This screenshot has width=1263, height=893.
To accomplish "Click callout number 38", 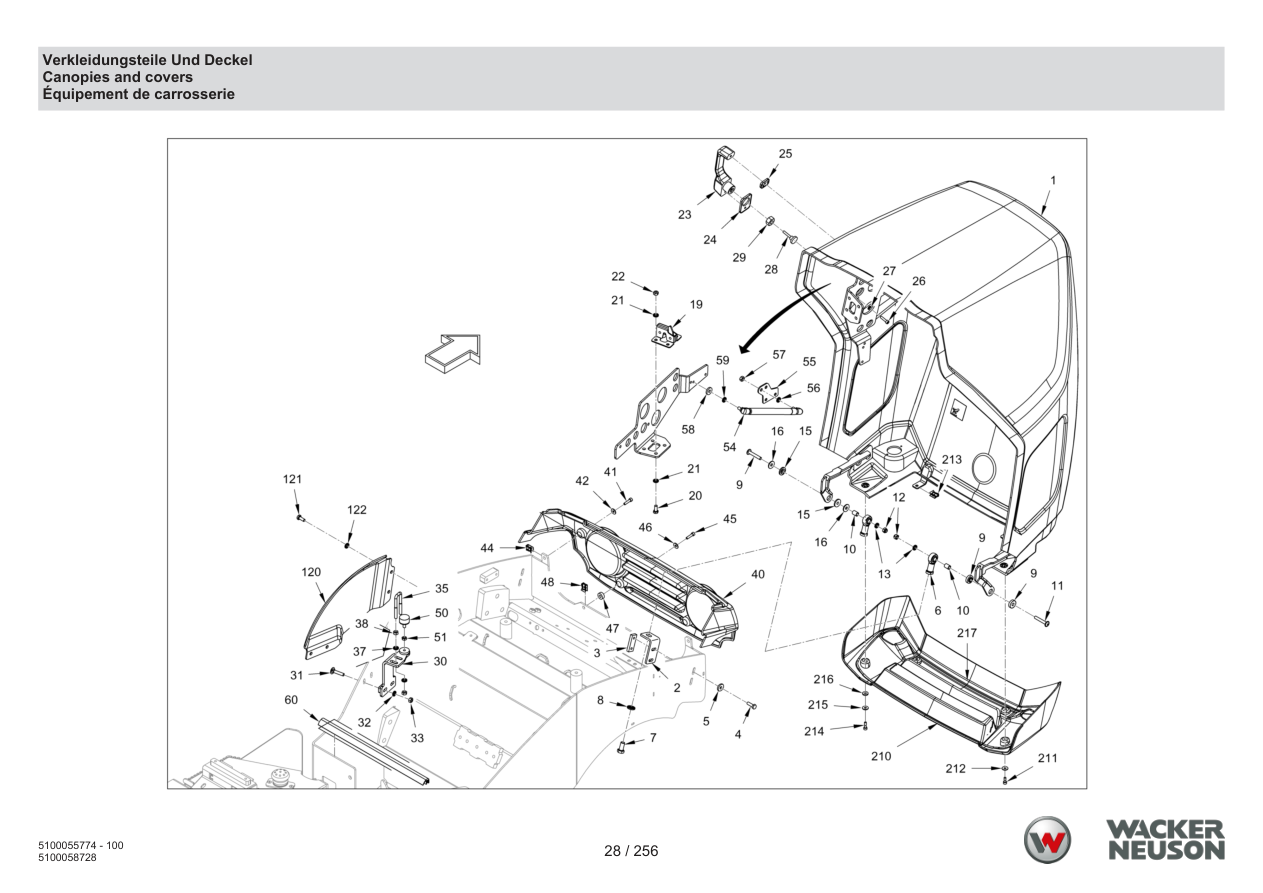I will [362, 623].
